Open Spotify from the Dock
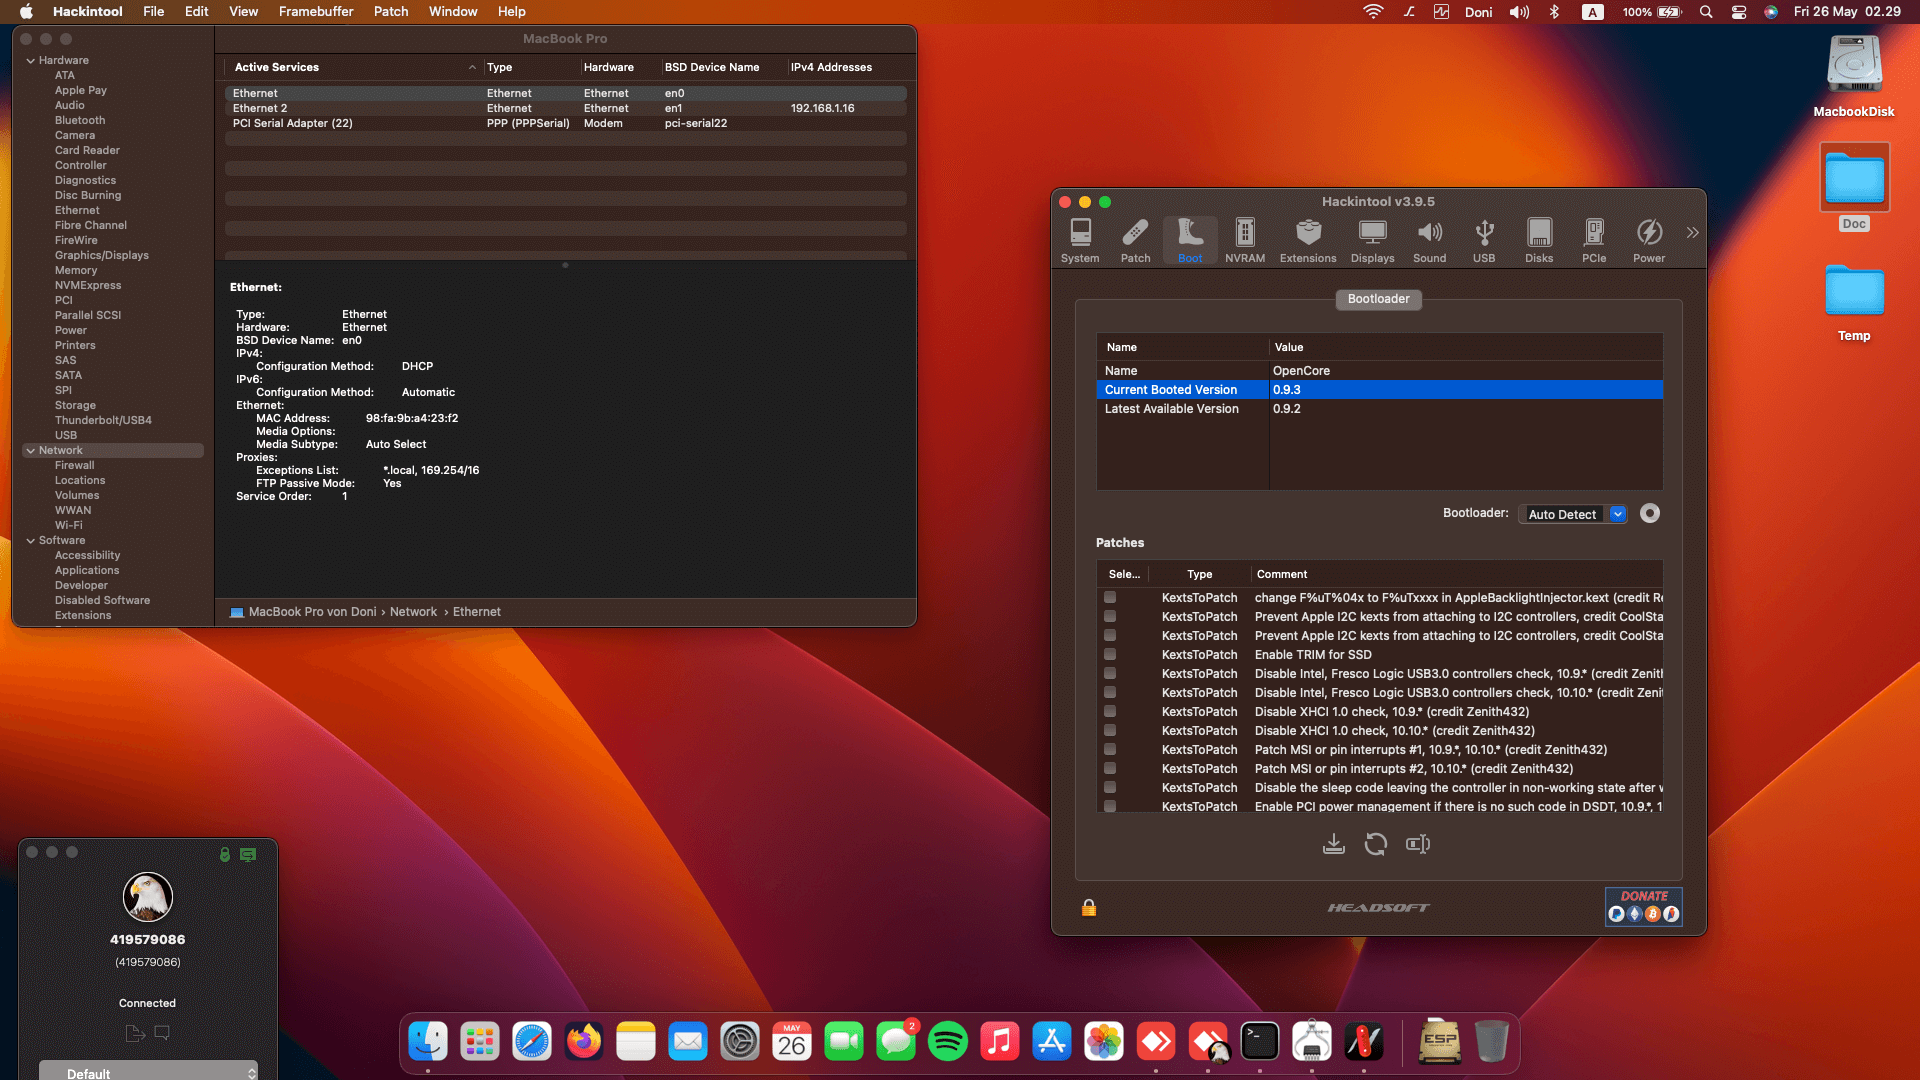The height and width of the screenshot is (1080, 1920). pos(948,1042)
